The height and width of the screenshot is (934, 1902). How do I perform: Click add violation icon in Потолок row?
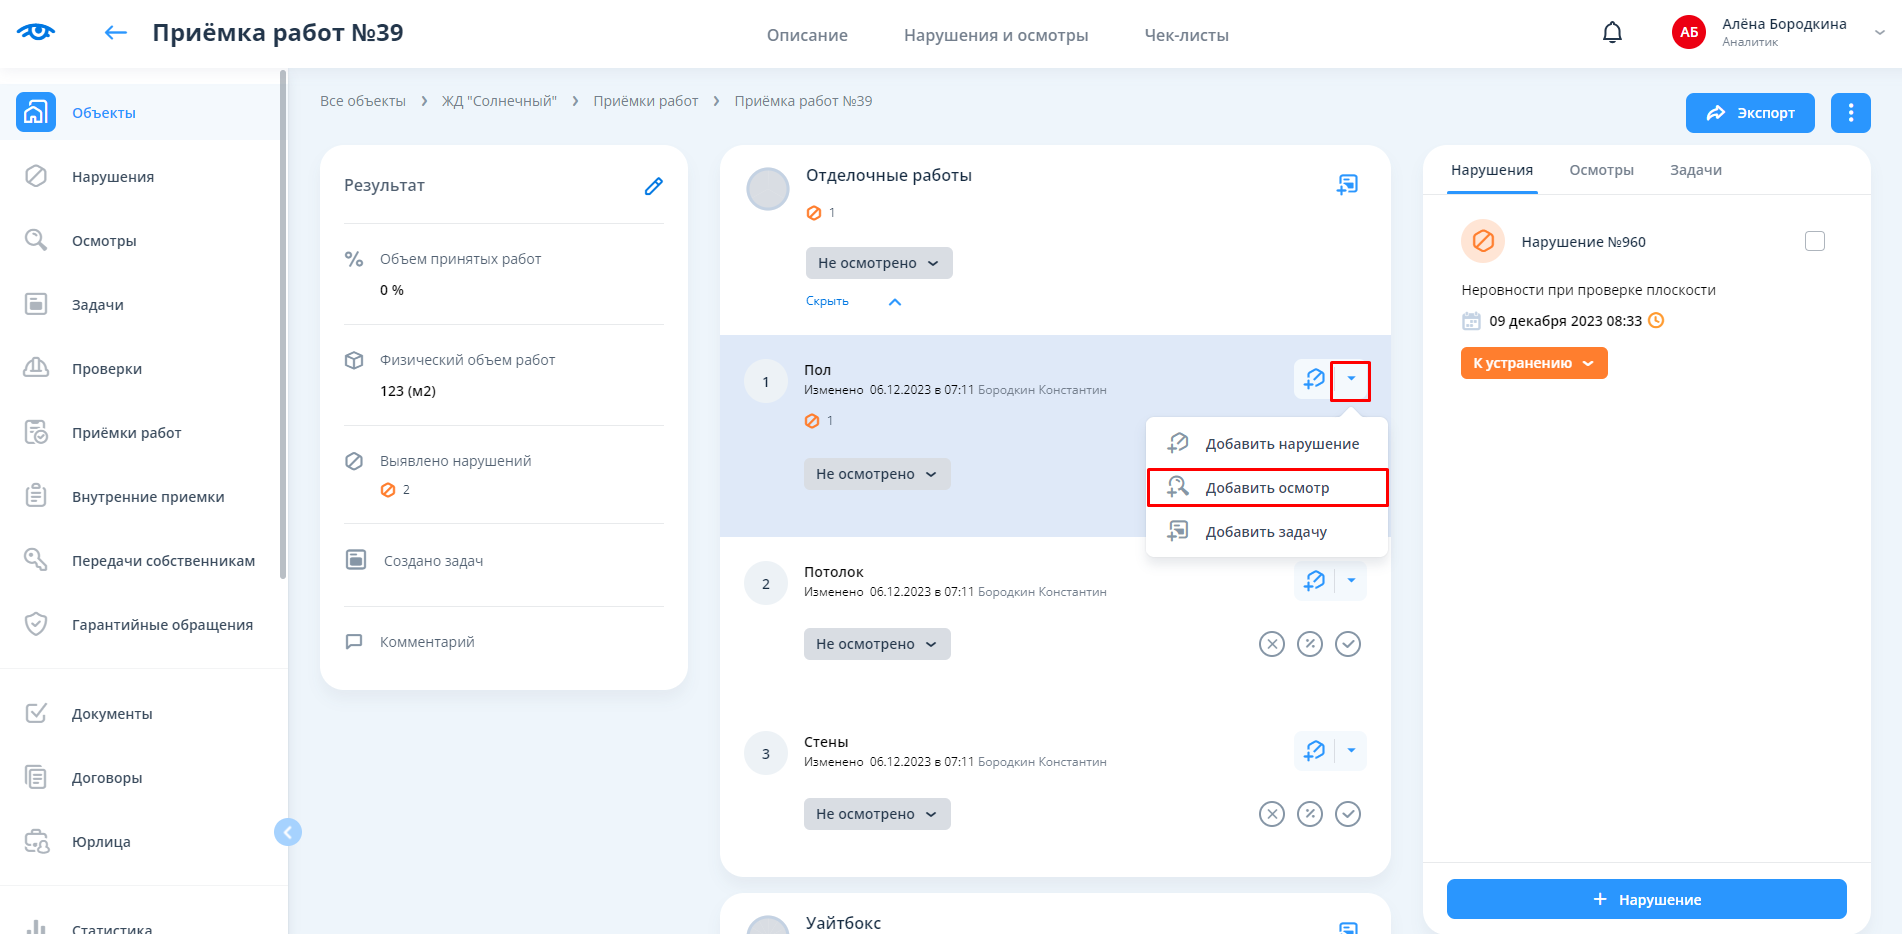click(1314, 581)
